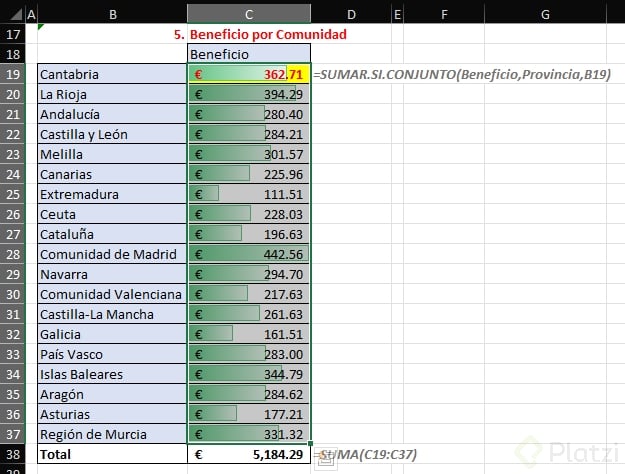Click the Beneficio header cell
625x474 pixels.
(248, 54)
